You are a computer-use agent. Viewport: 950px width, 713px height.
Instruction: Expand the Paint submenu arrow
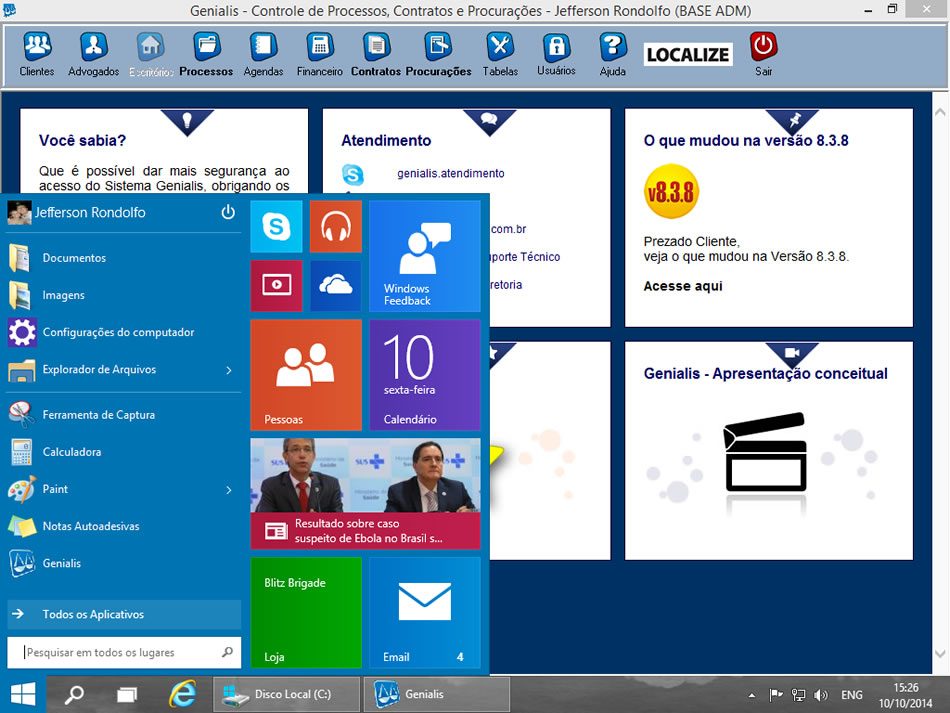229,489
